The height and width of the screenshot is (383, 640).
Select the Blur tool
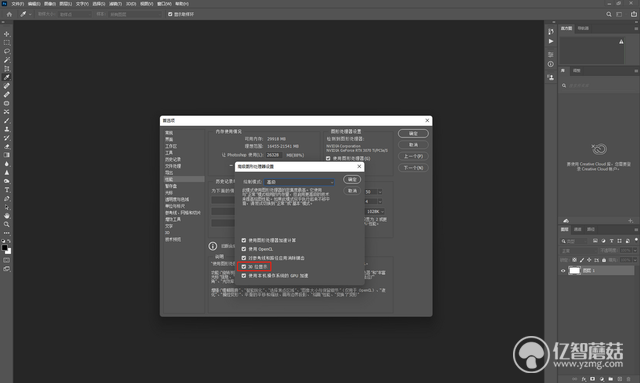point(7,164)
